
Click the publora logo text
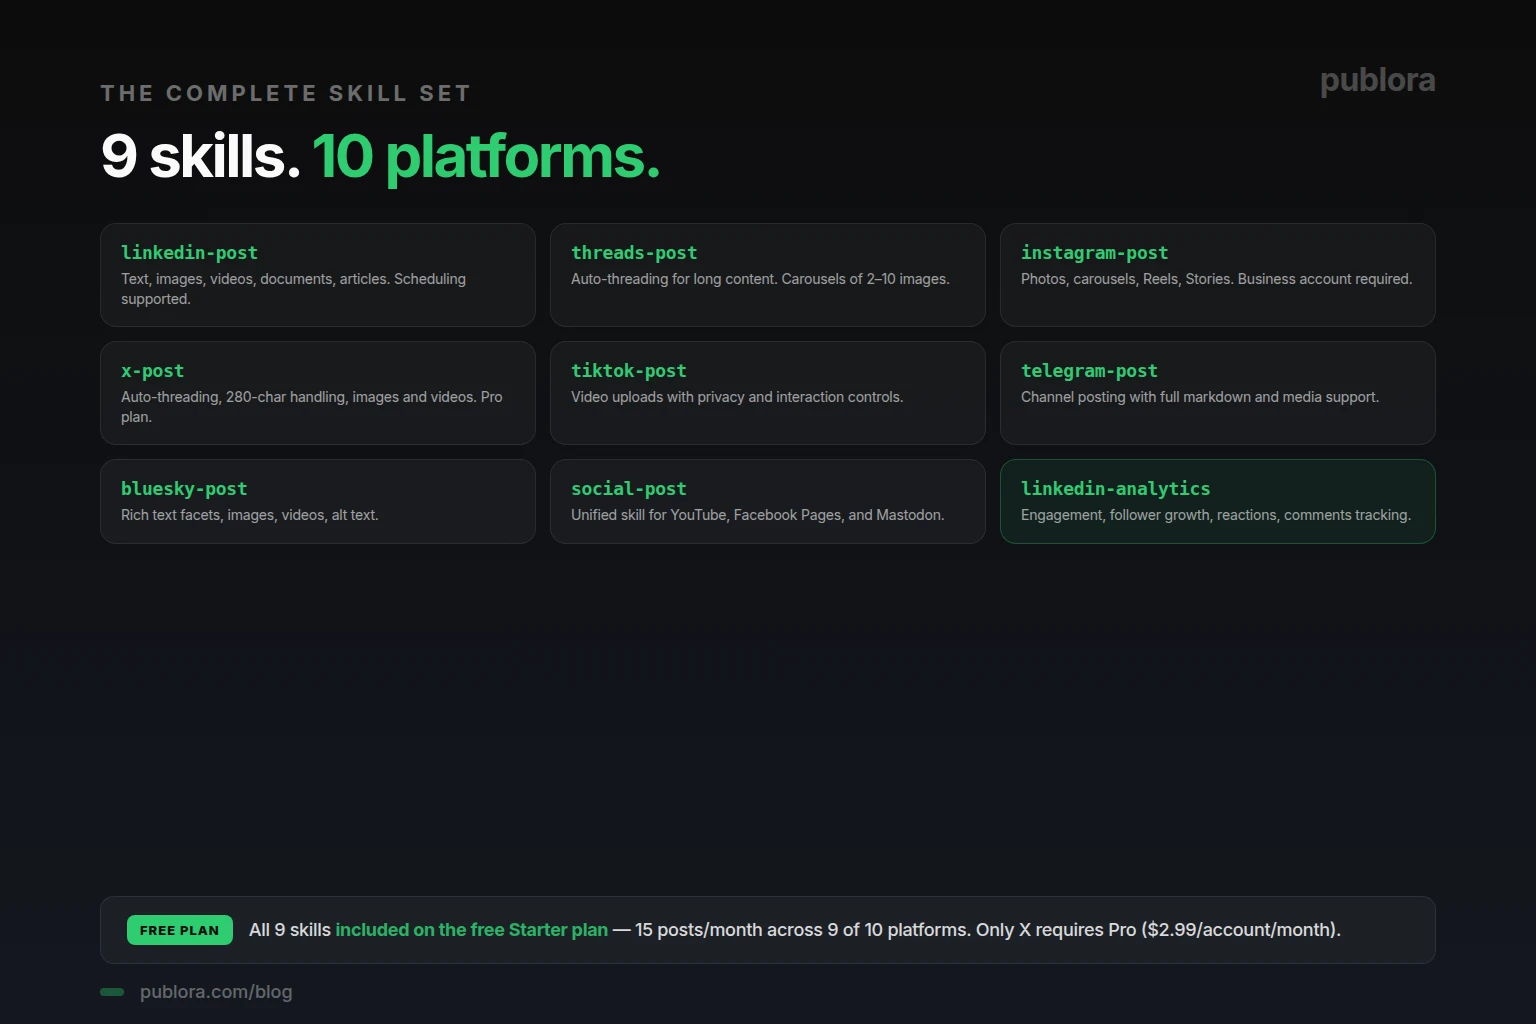click(x=1378, y=80)
